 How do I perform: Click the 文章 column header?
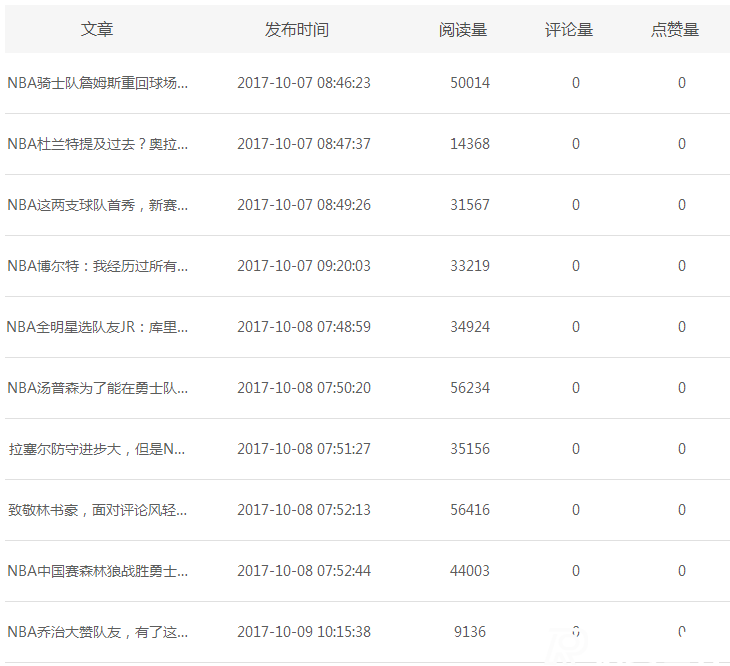(97, 30)
